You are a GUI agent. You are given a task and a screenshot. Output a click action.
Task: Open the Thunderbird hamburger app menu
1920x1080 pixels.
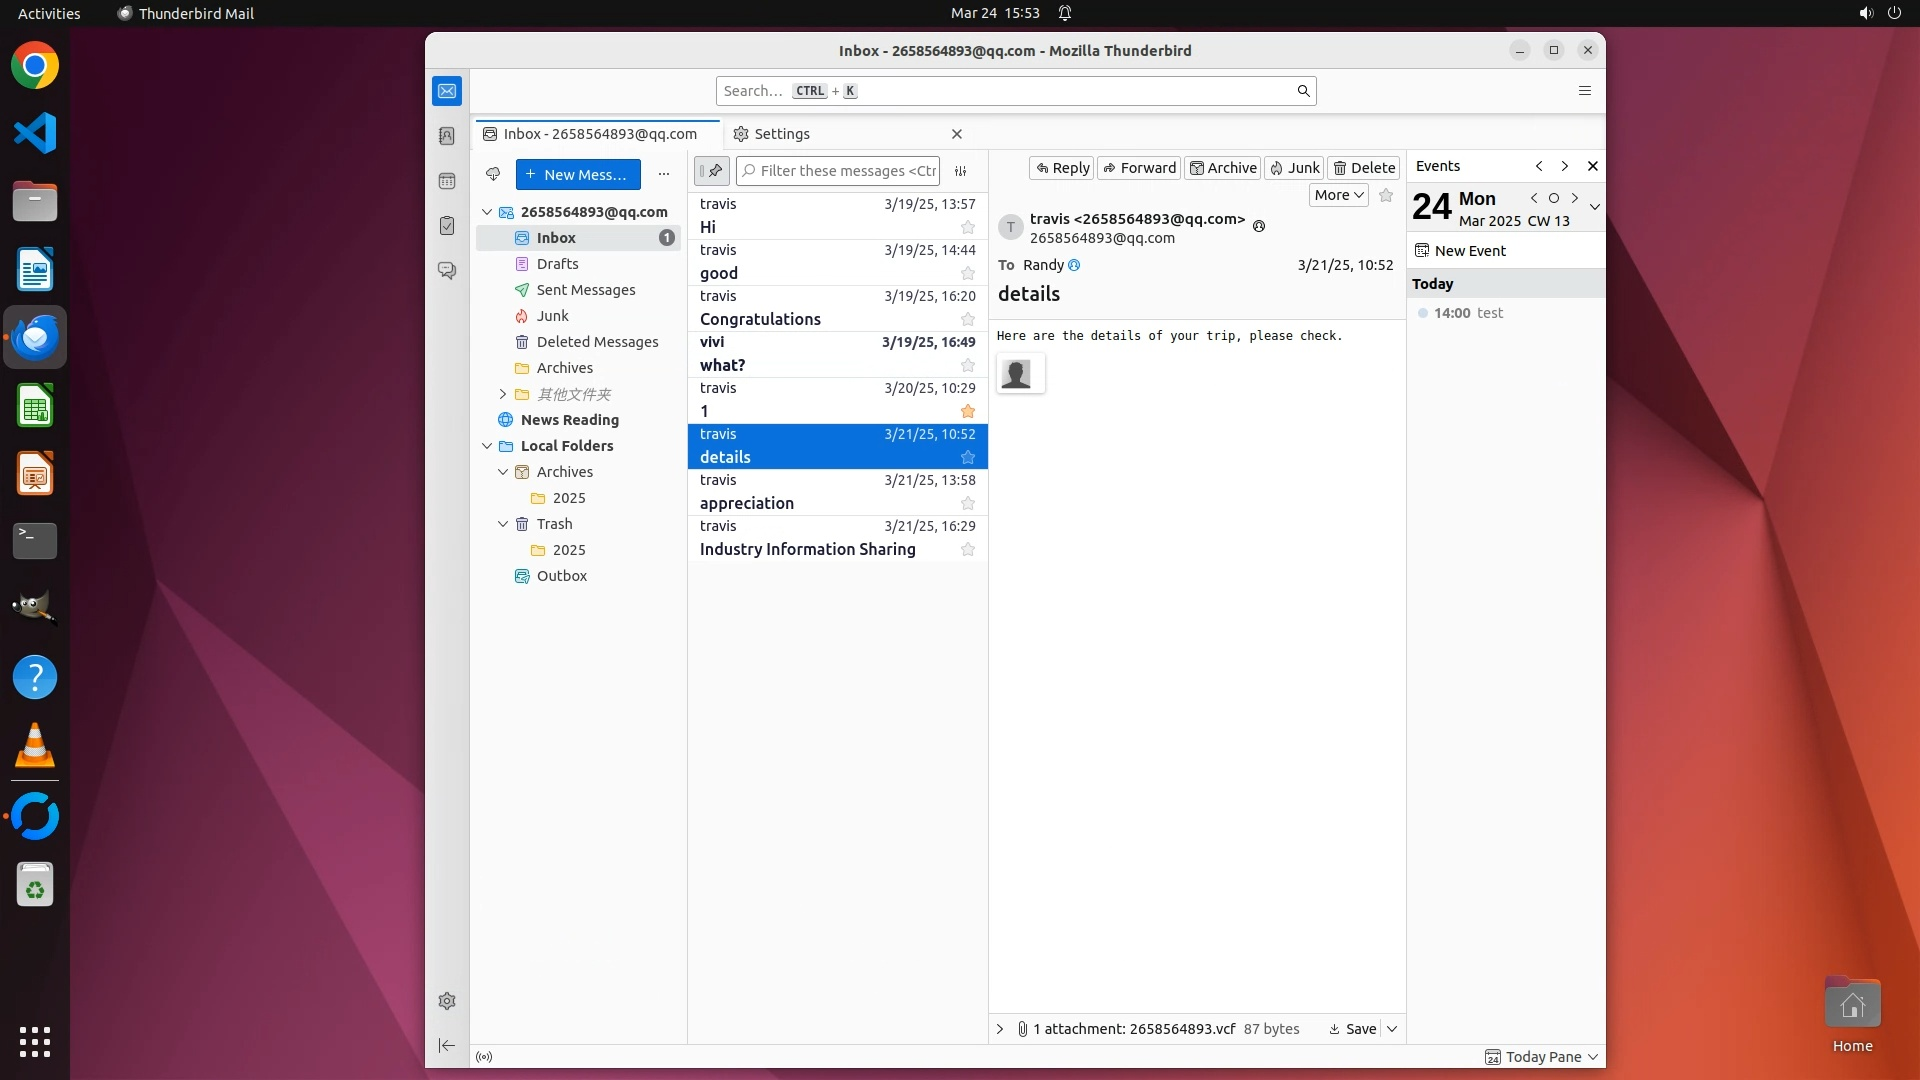(1584, 91)
